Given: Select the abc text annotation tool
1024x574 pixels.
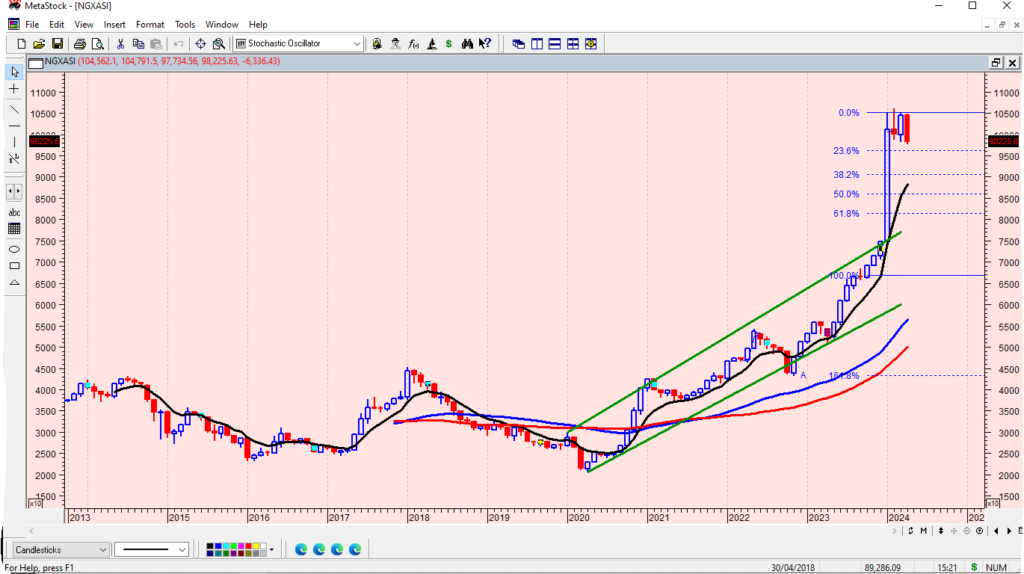Looking at the screenshot, I should tap(14, 212).
